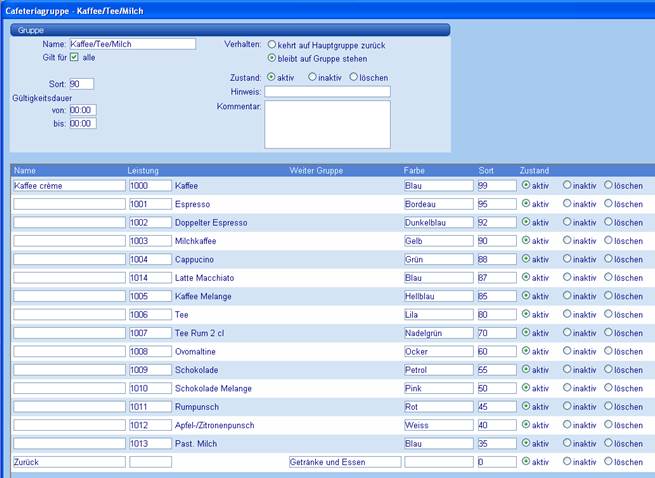Viewport: 655px width, 478px height.
Task: Edit the 'von' validity time field
Action: tap(82, 110)
